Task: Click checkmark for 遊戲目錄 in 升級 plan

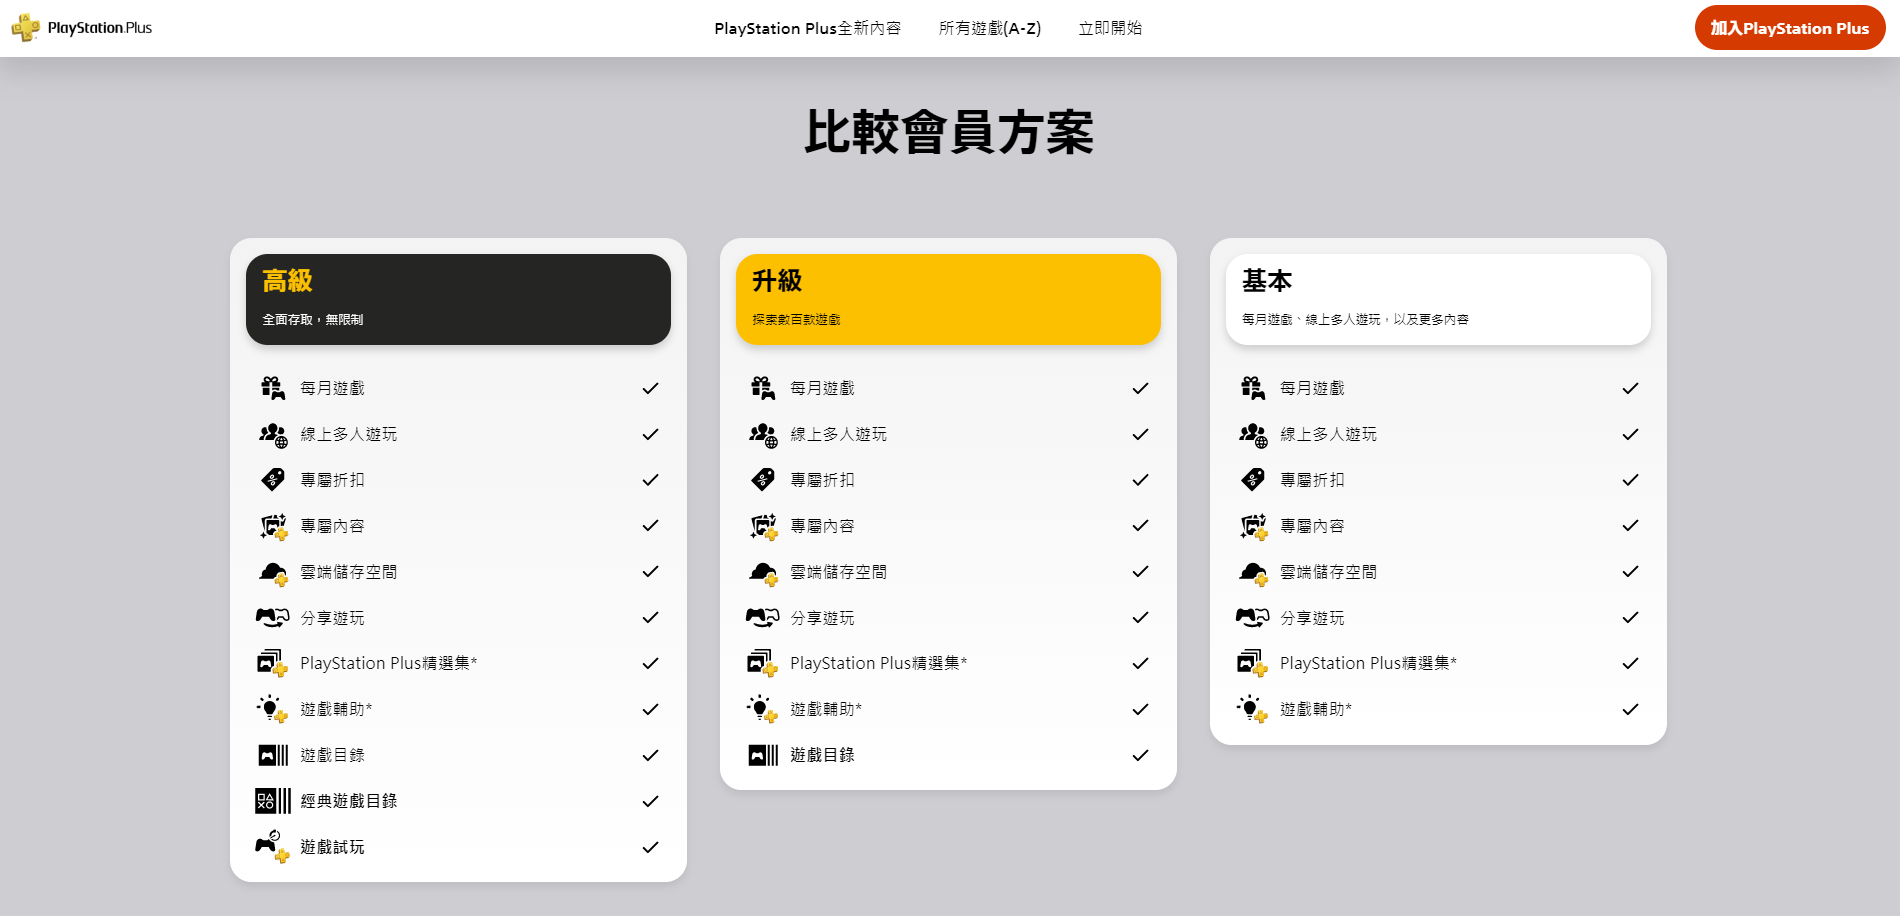Action: click(x=1140, y=755)
